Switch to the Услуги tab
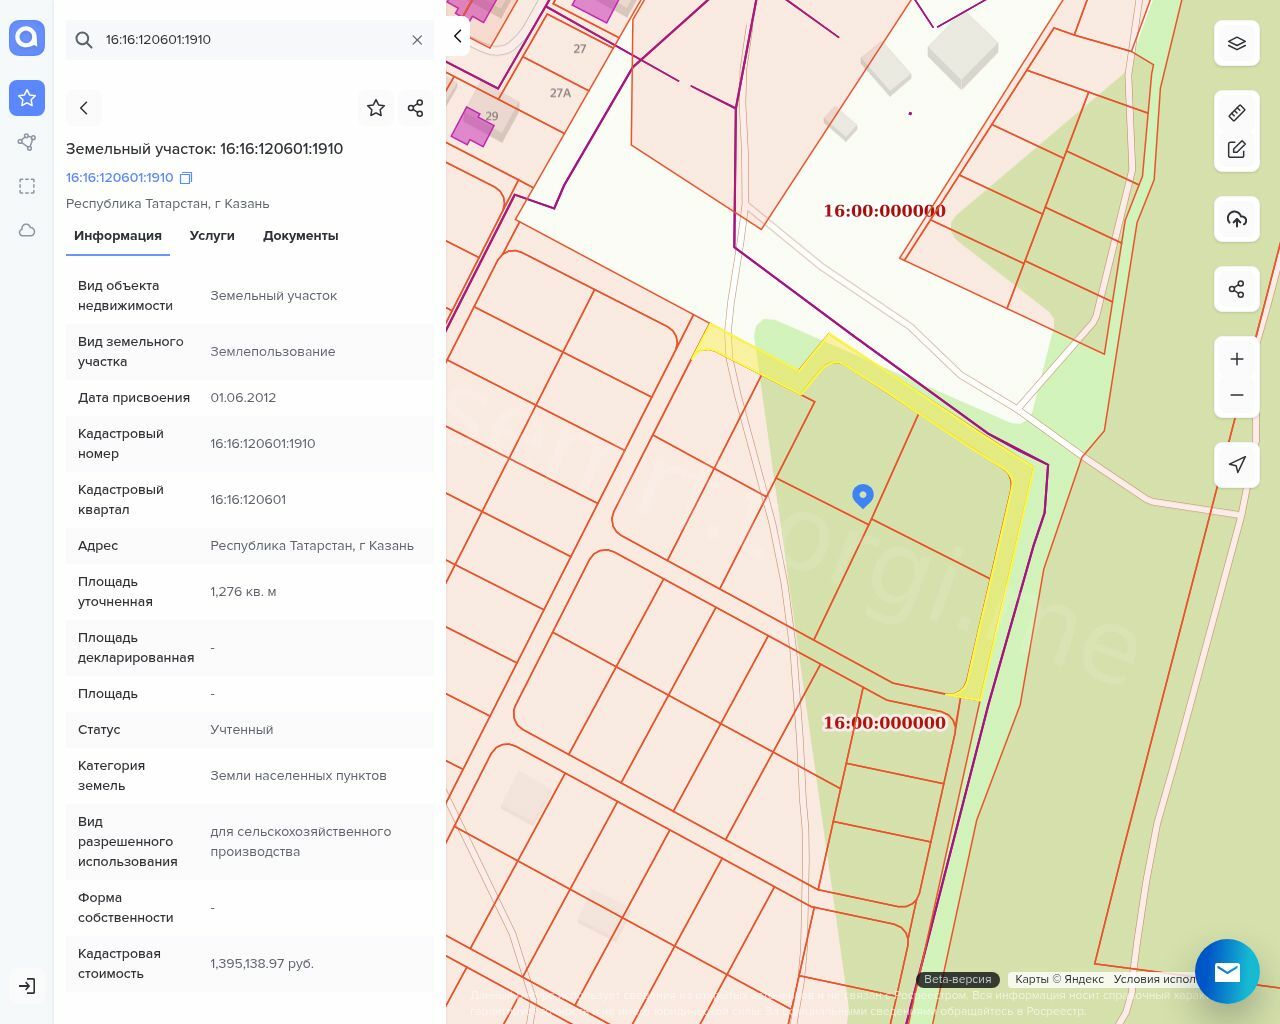Screen dimensions: 1280x1024 coord(212,236)
